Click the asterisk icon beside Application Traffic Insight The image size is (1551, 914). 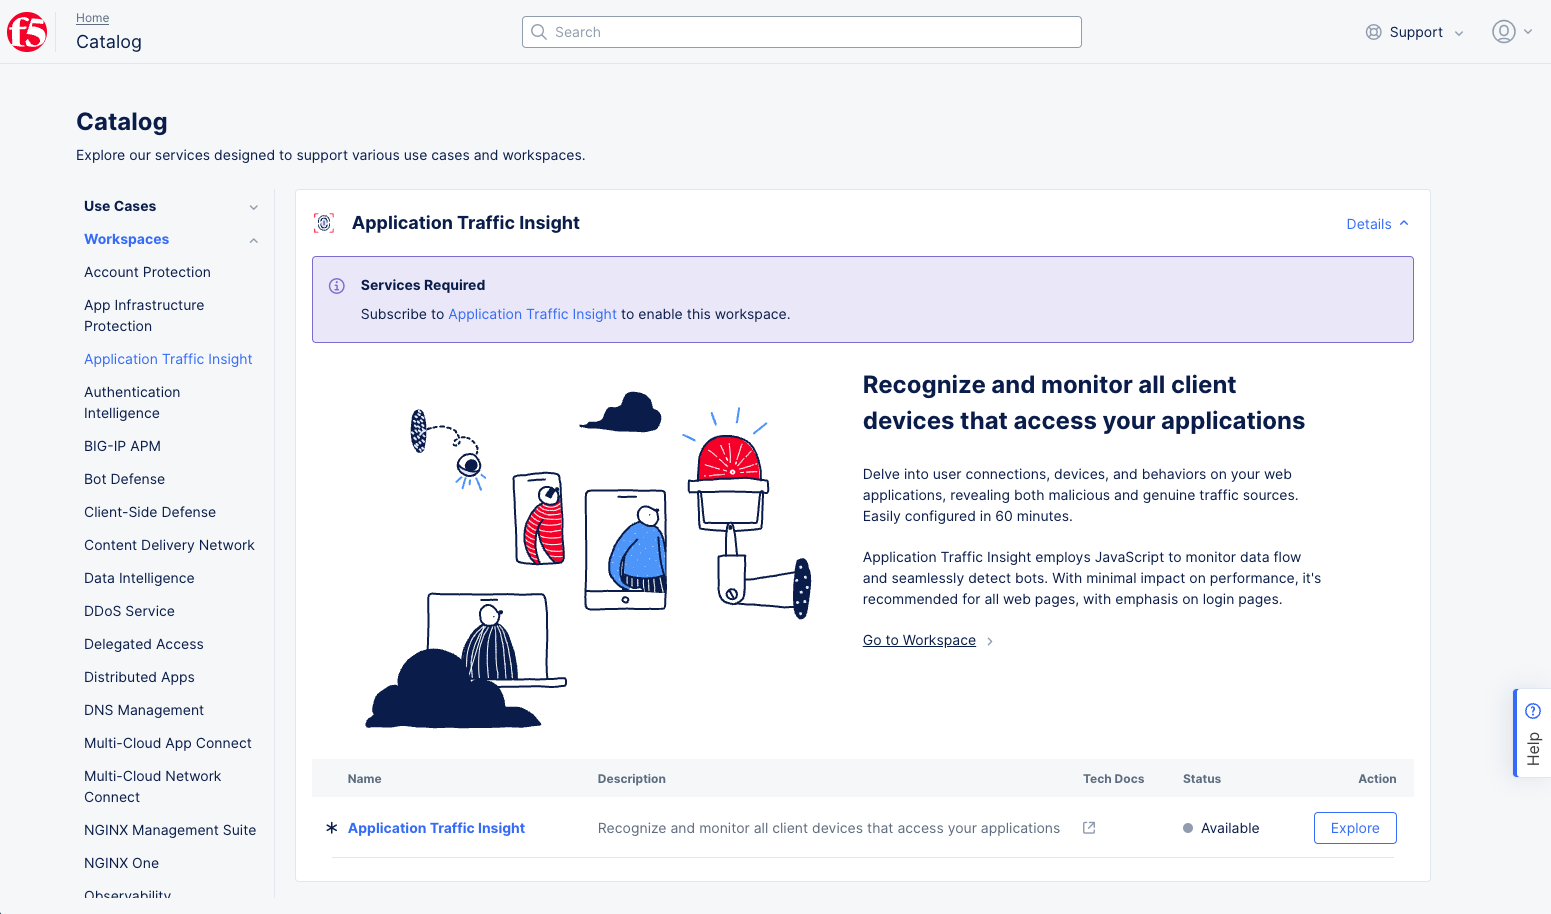(331, 827)
